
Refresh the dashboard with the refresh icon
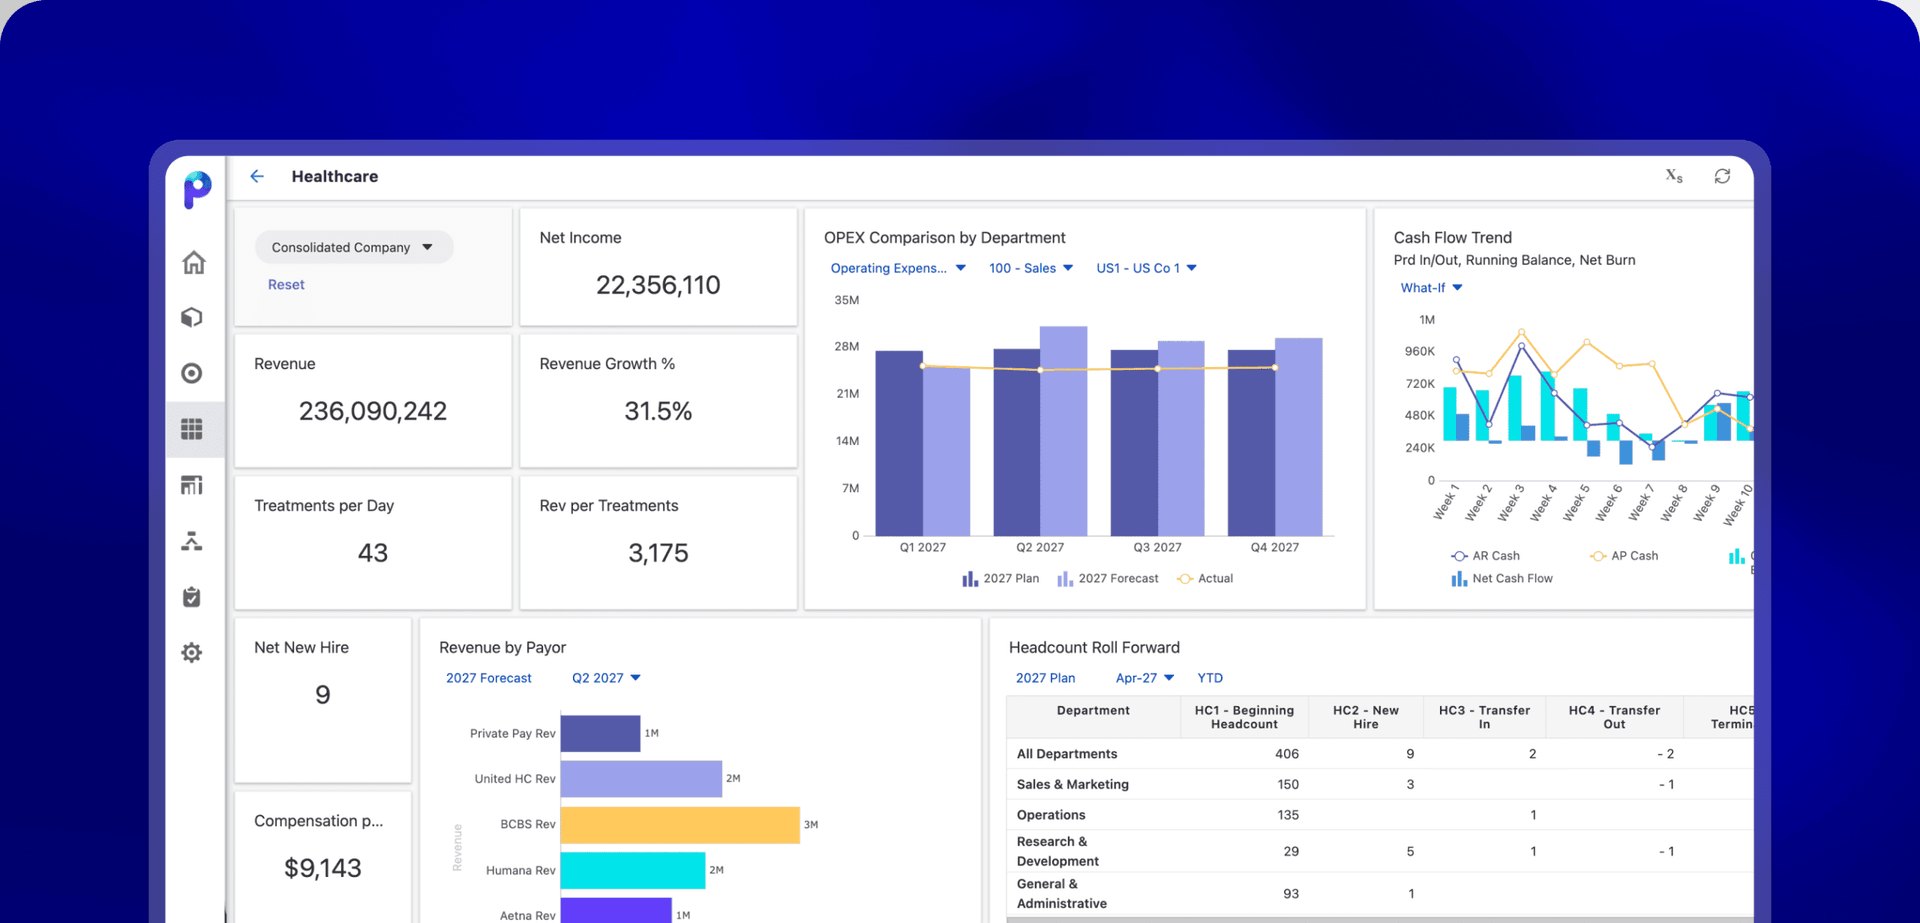1722,176
